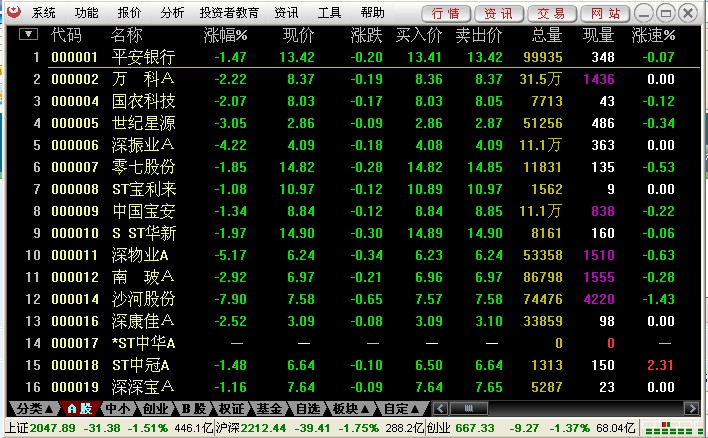This screenshot has height=438, width=708.
Task: Switch to the B股 tab
Action: pos(193,409)
